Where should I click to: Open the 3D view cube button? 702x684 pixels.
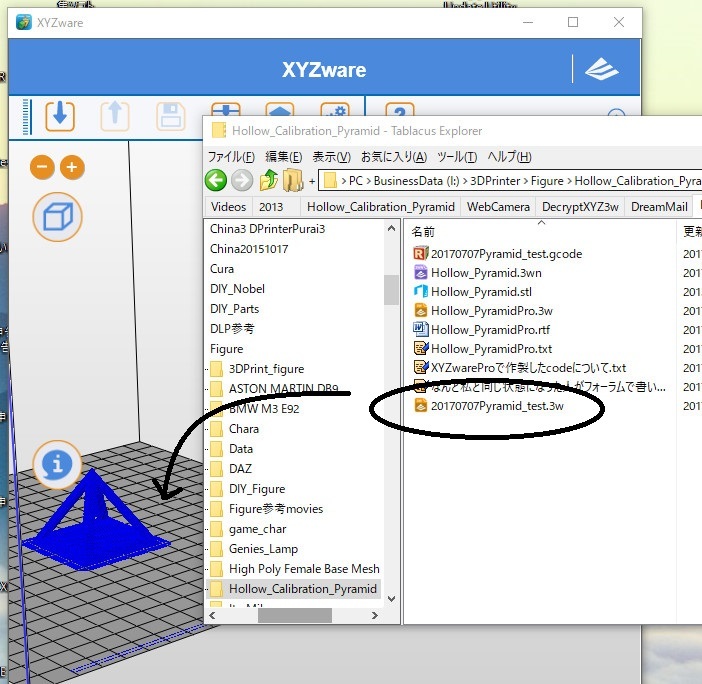coord(57,217)
